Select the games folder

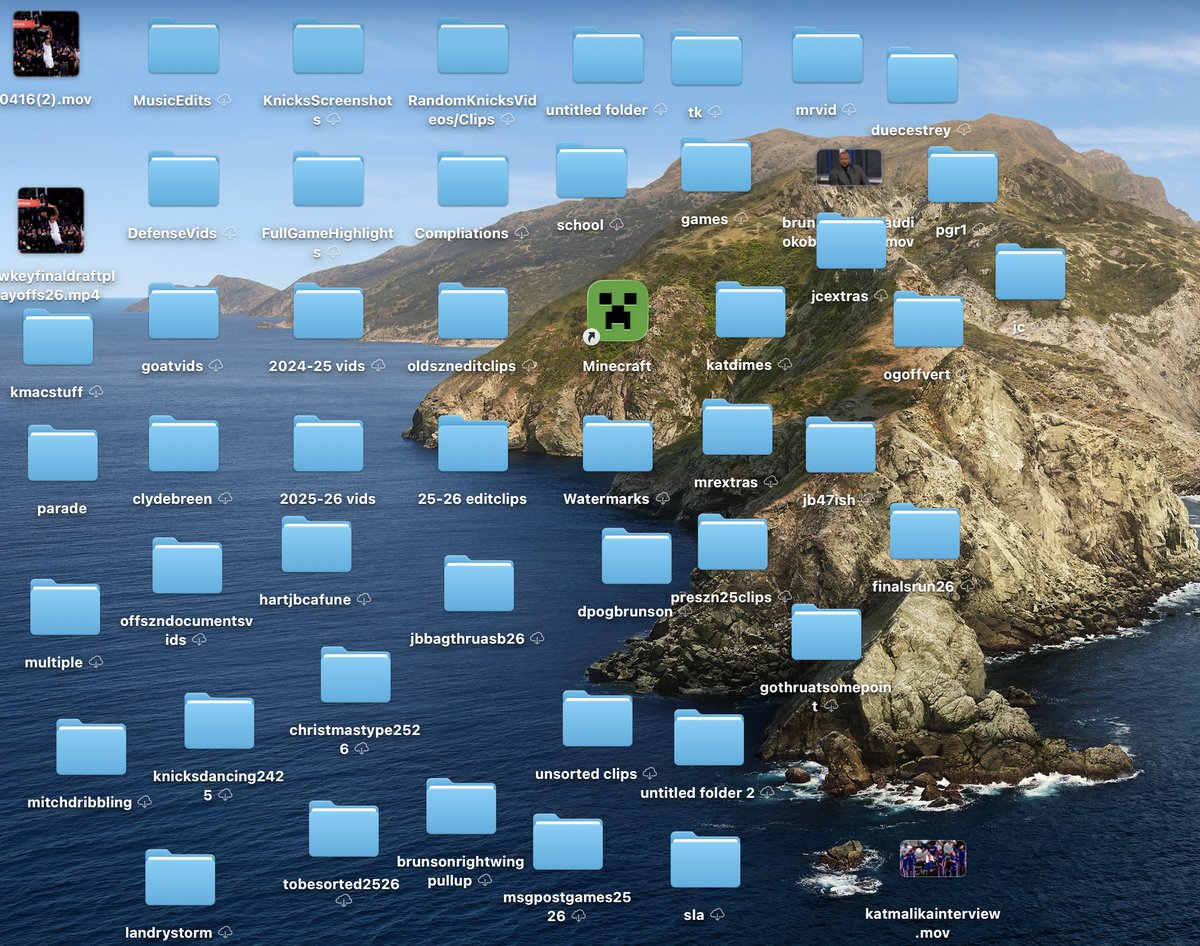point(716,165)
